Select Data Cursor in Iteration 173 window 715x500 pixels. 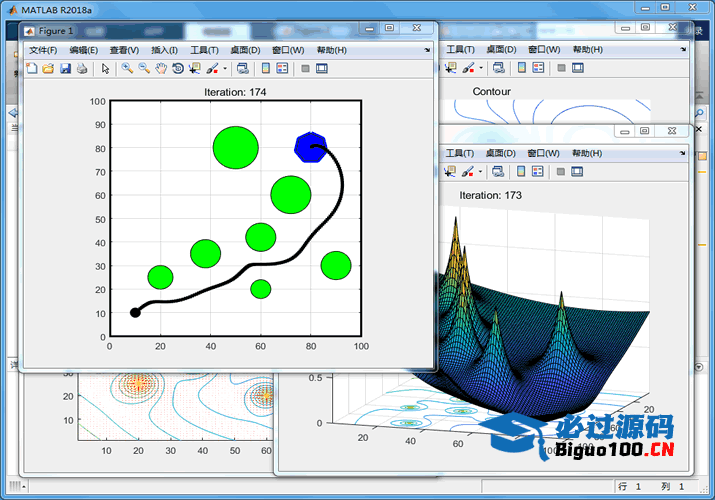coord(450,172)
